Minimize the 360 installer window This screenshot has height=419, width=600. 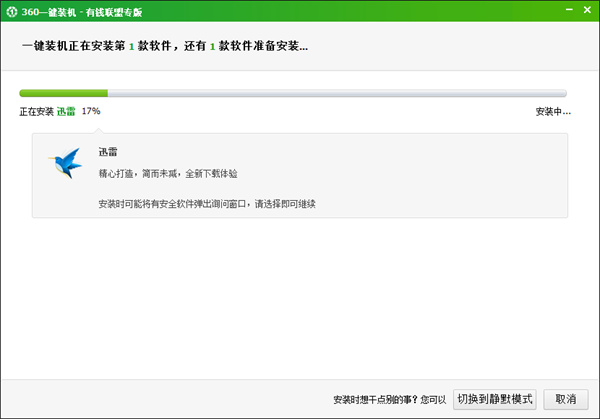(x=569, y=10)
